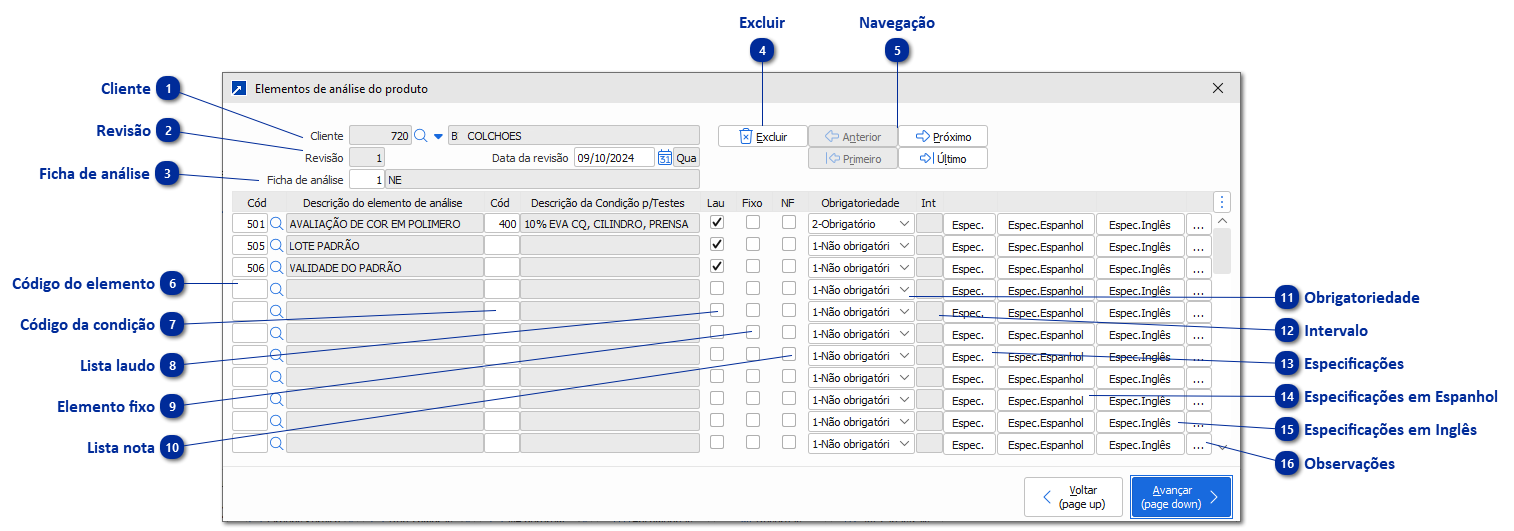Check NF for LOTE PADRÃO
Screen dimensions: 1514x531
point(789,245)
